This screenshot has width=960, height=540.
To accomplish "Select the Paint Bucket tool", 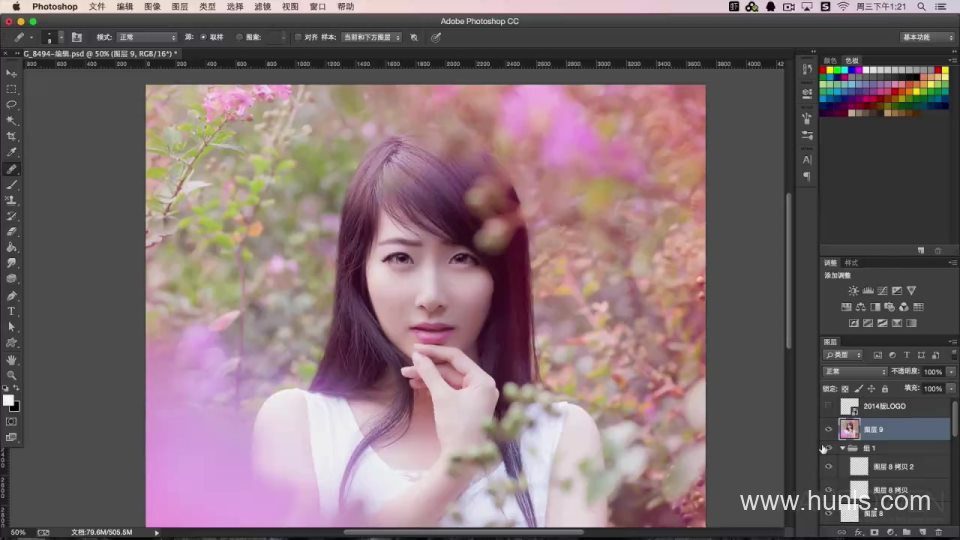I will (11, 247).
